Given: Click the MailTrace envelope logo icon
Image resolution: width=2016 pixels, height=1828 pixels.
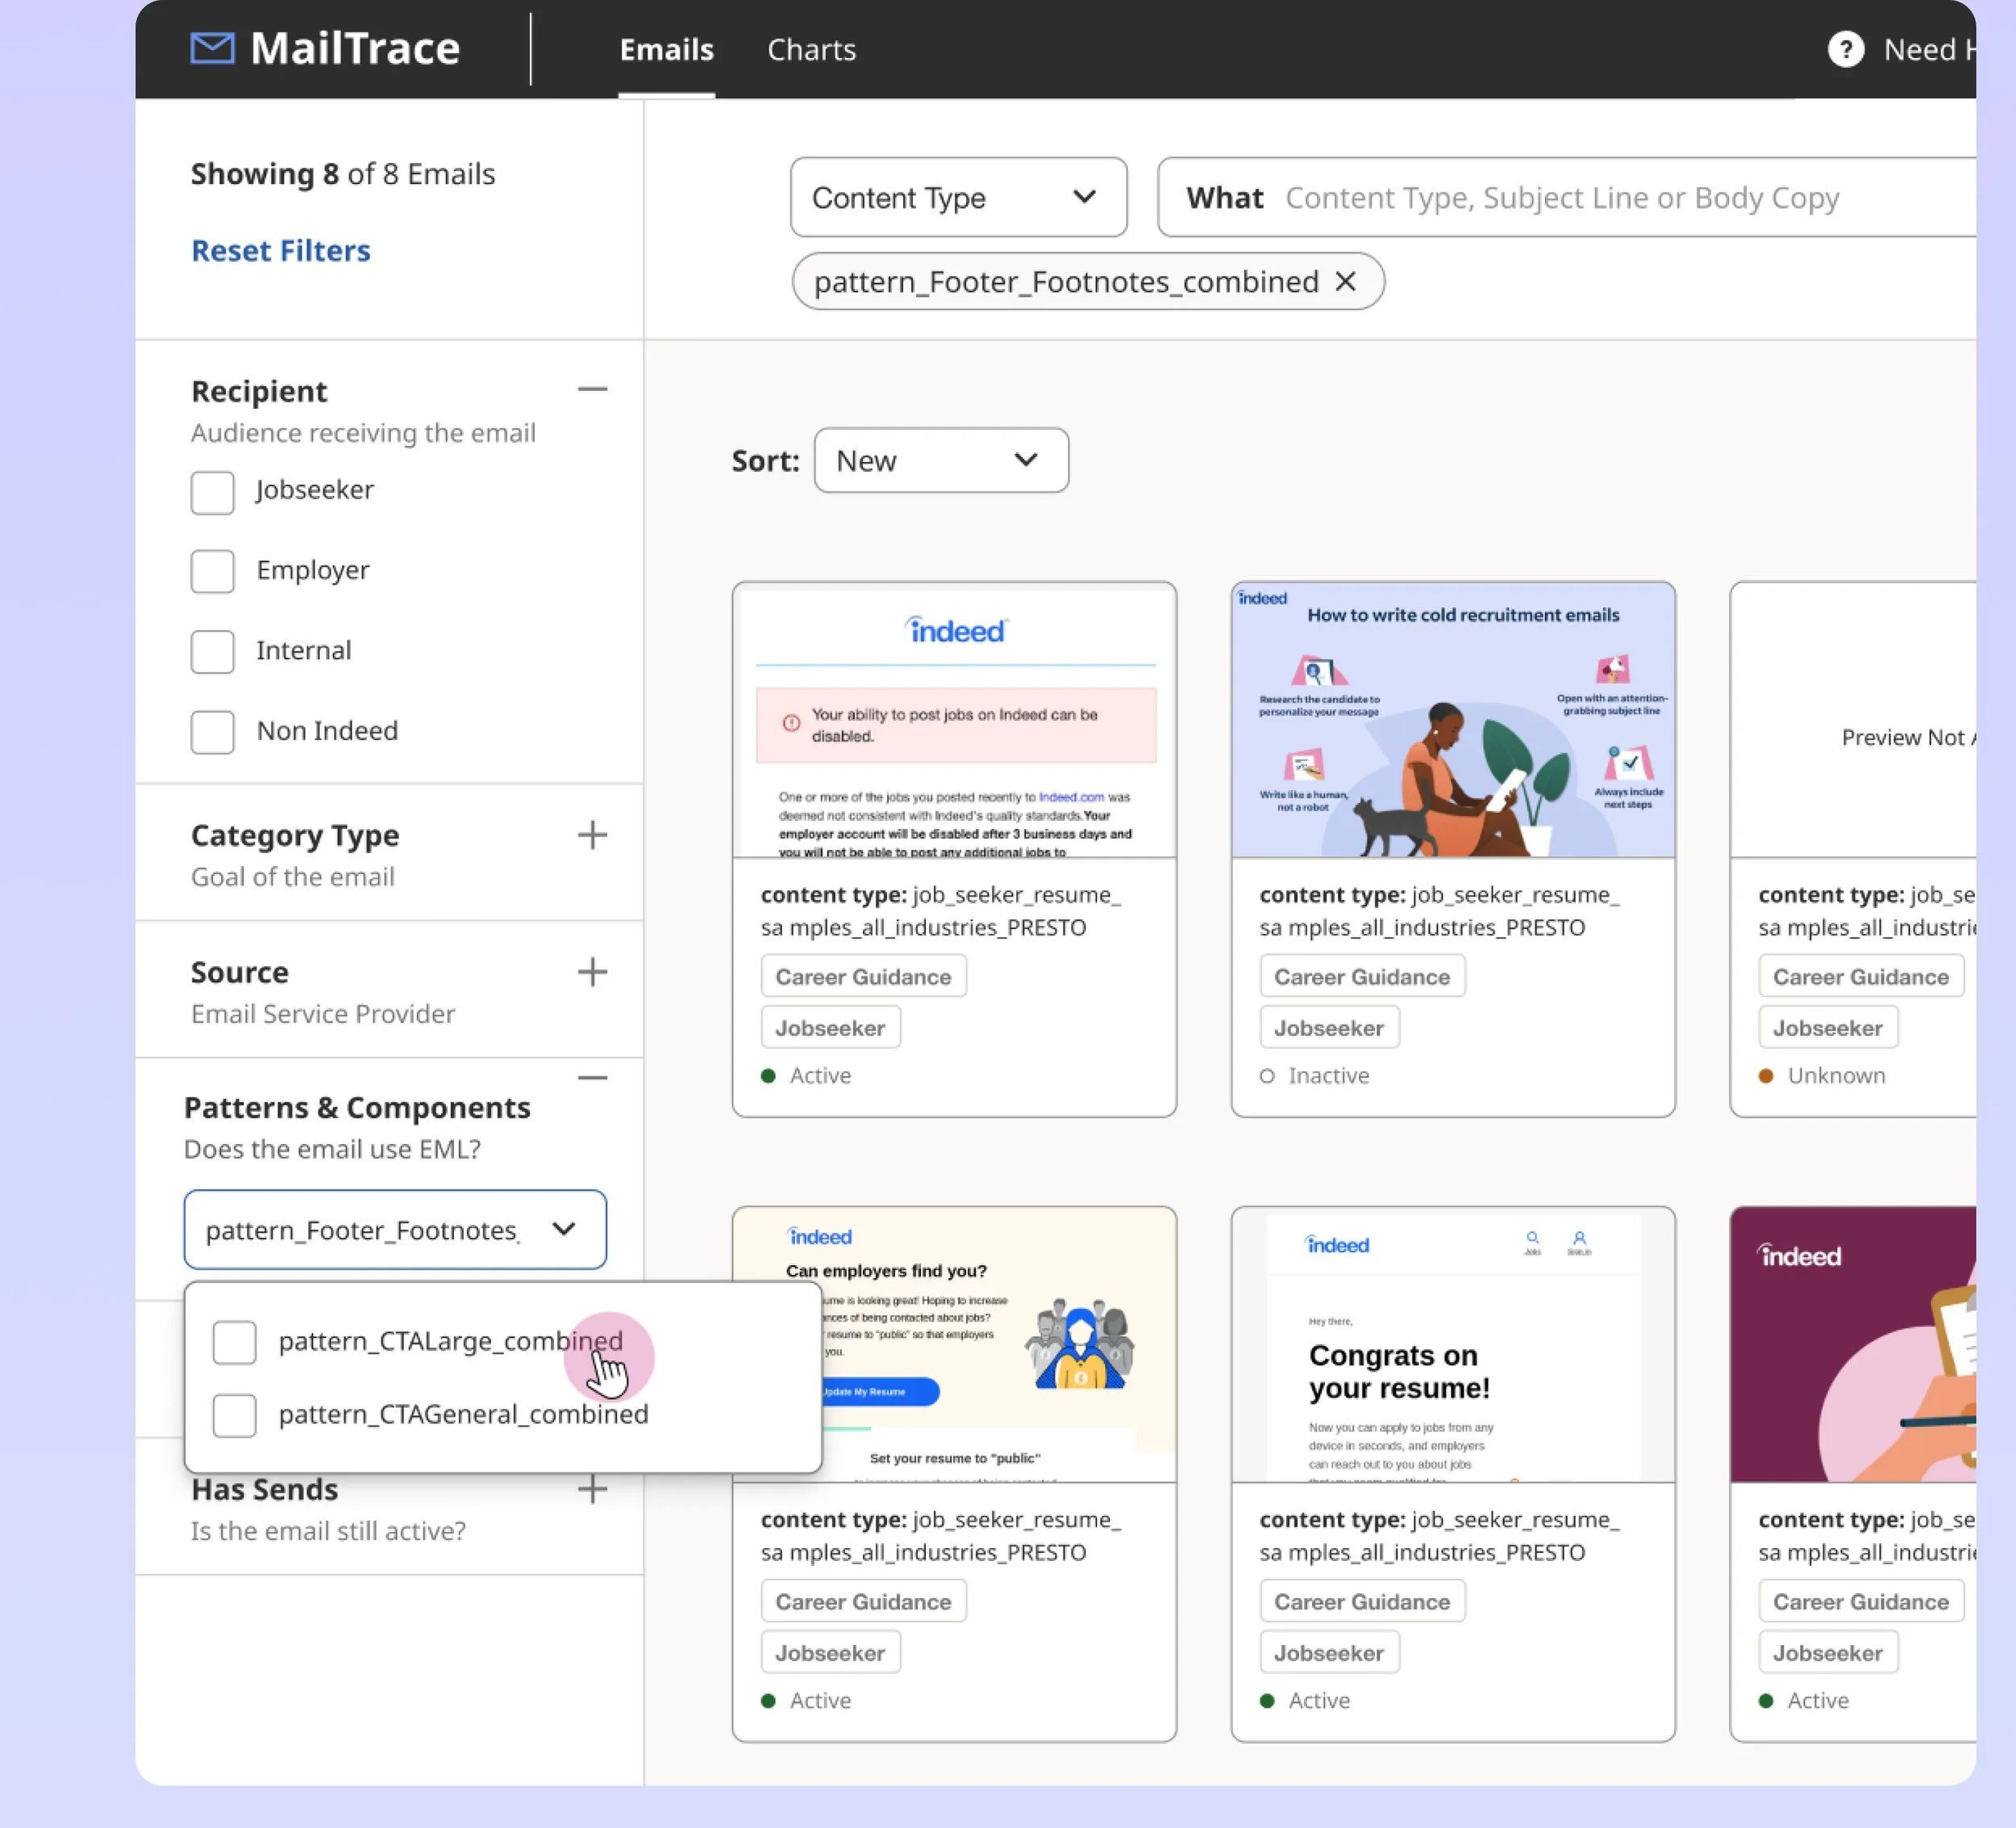Looking at the screenshot, I should pos(212,48).
